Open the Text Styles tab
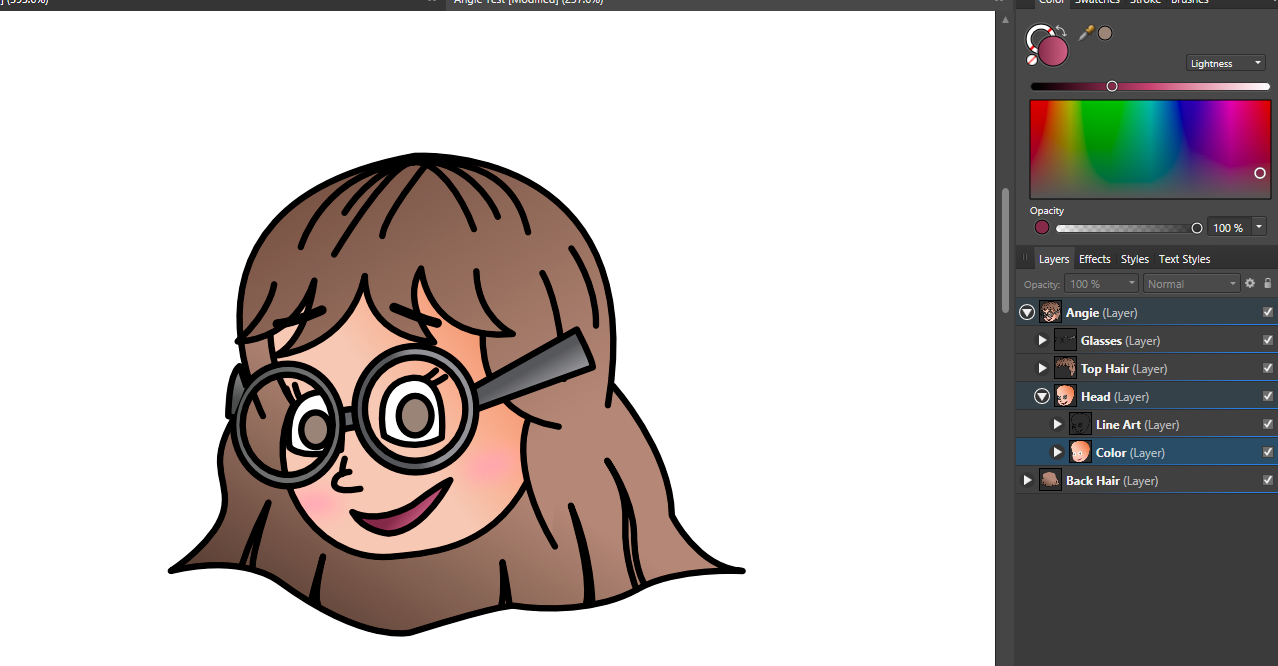This screenshot has height=666, width=1278. [1184, 259]
